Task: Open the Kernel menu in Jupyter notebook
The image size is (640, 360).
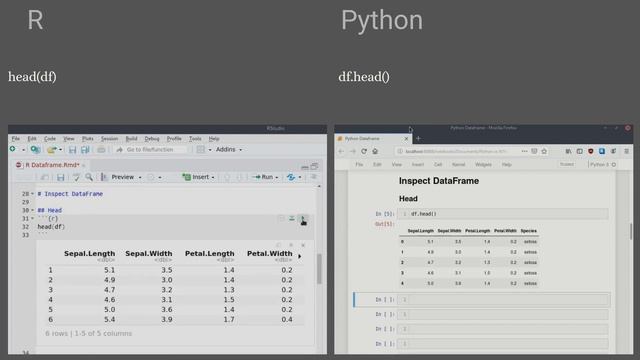Action: click(x=458, y=164)
